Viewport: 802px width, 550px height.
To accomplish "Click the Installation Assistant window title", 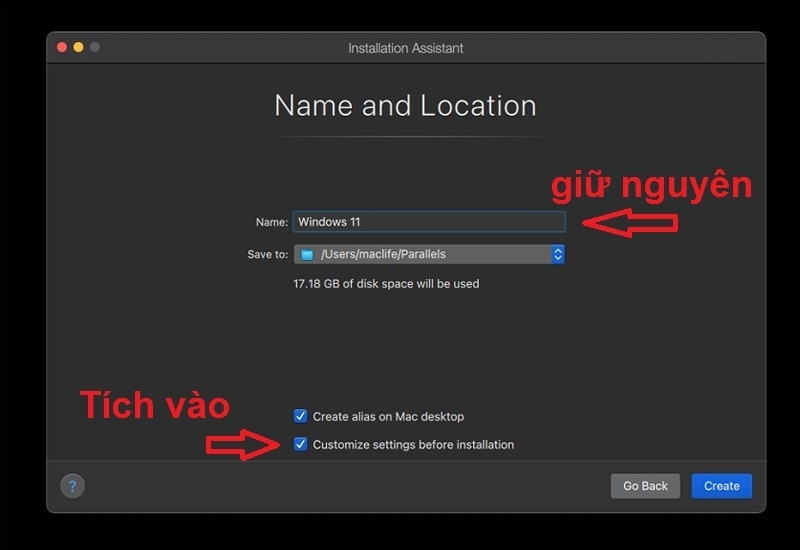I will coord(406,48).
